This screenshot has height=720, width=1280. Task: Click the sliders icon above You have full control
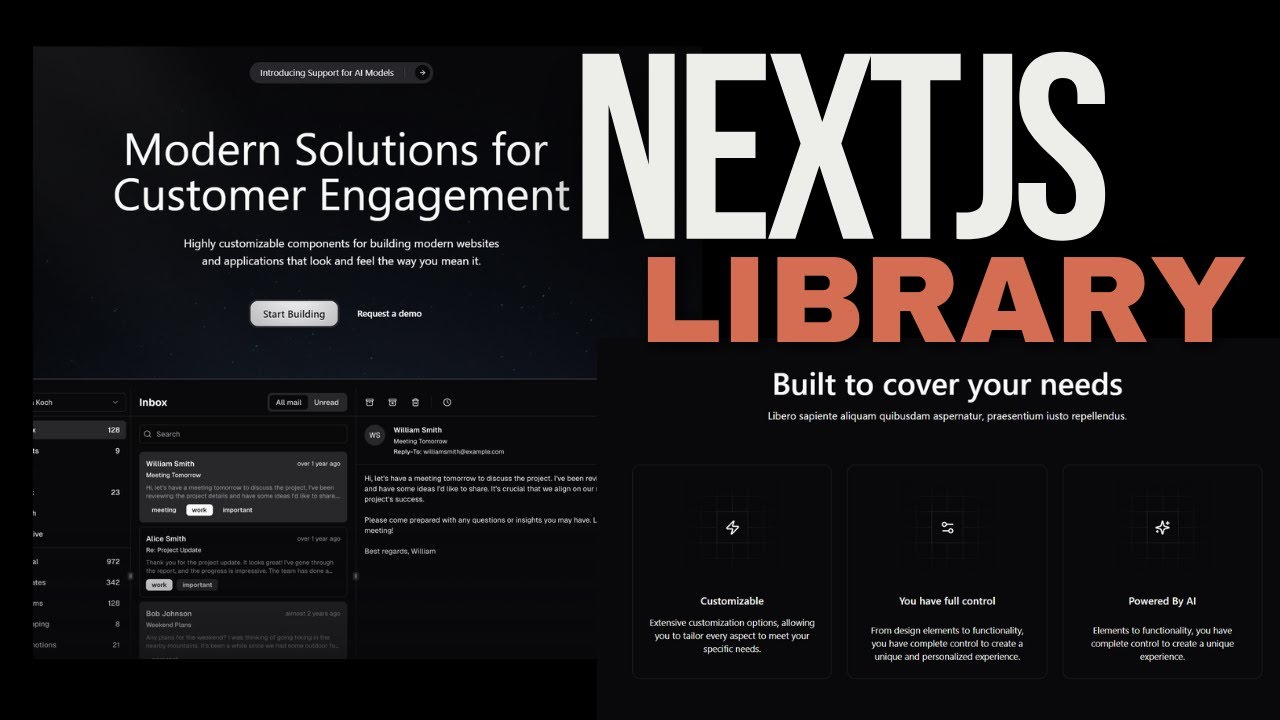947,527
